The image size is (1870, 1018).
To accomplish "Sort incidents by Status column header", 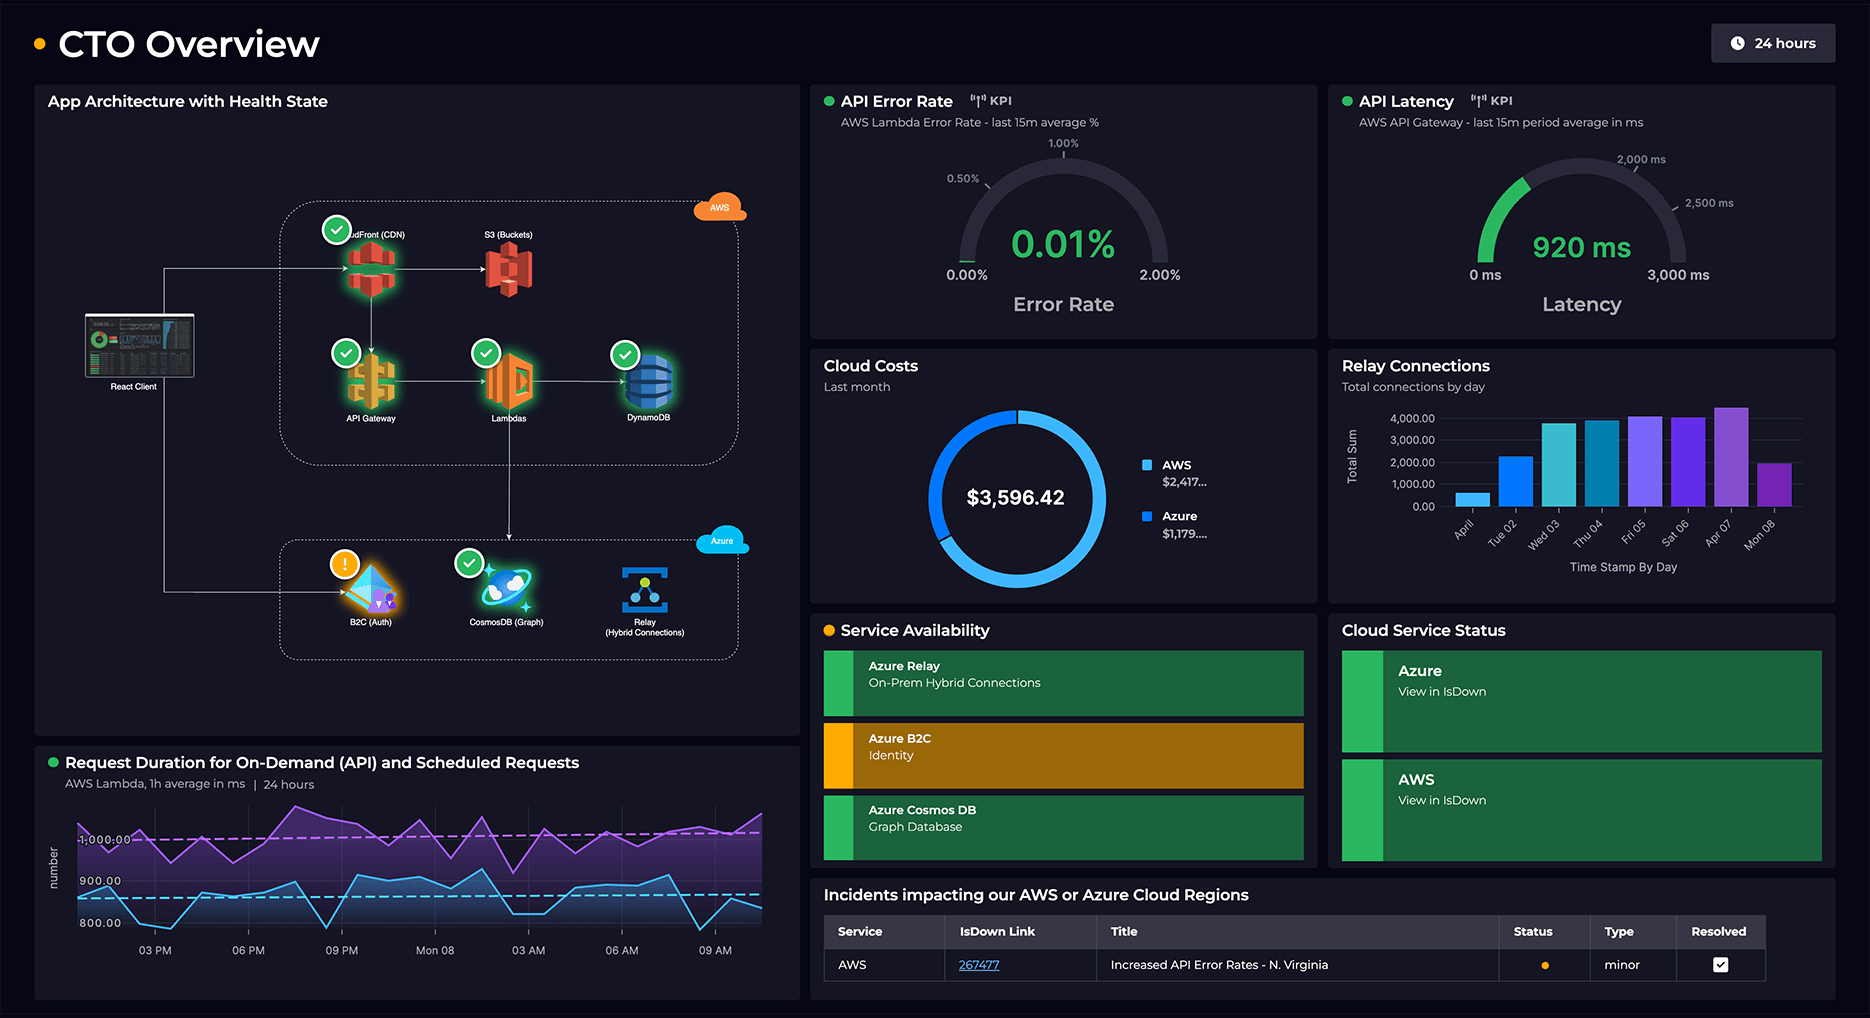I will tap(1532, 931).
